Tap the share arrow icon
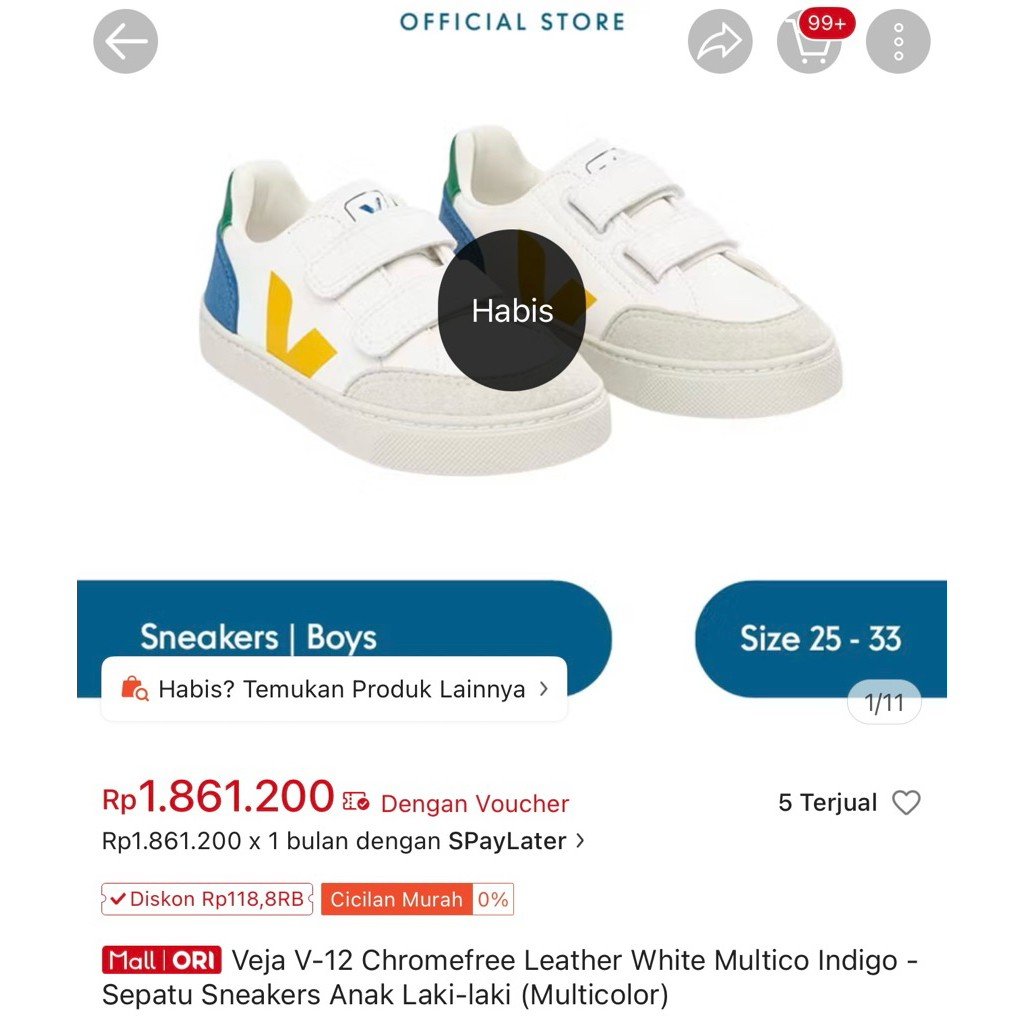1024x1024 pixels. pyautogui.click(x=720, y=42)
